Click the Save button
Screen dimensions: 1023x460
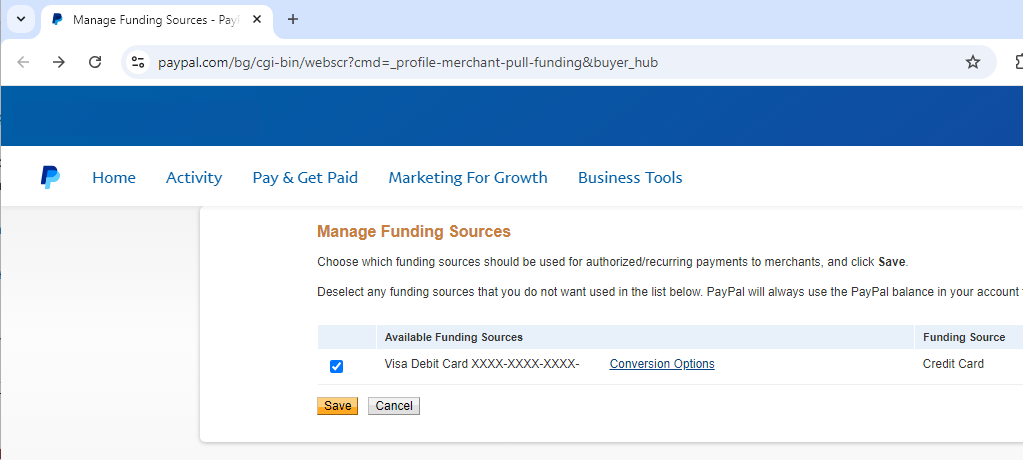[x=337, y=406]
